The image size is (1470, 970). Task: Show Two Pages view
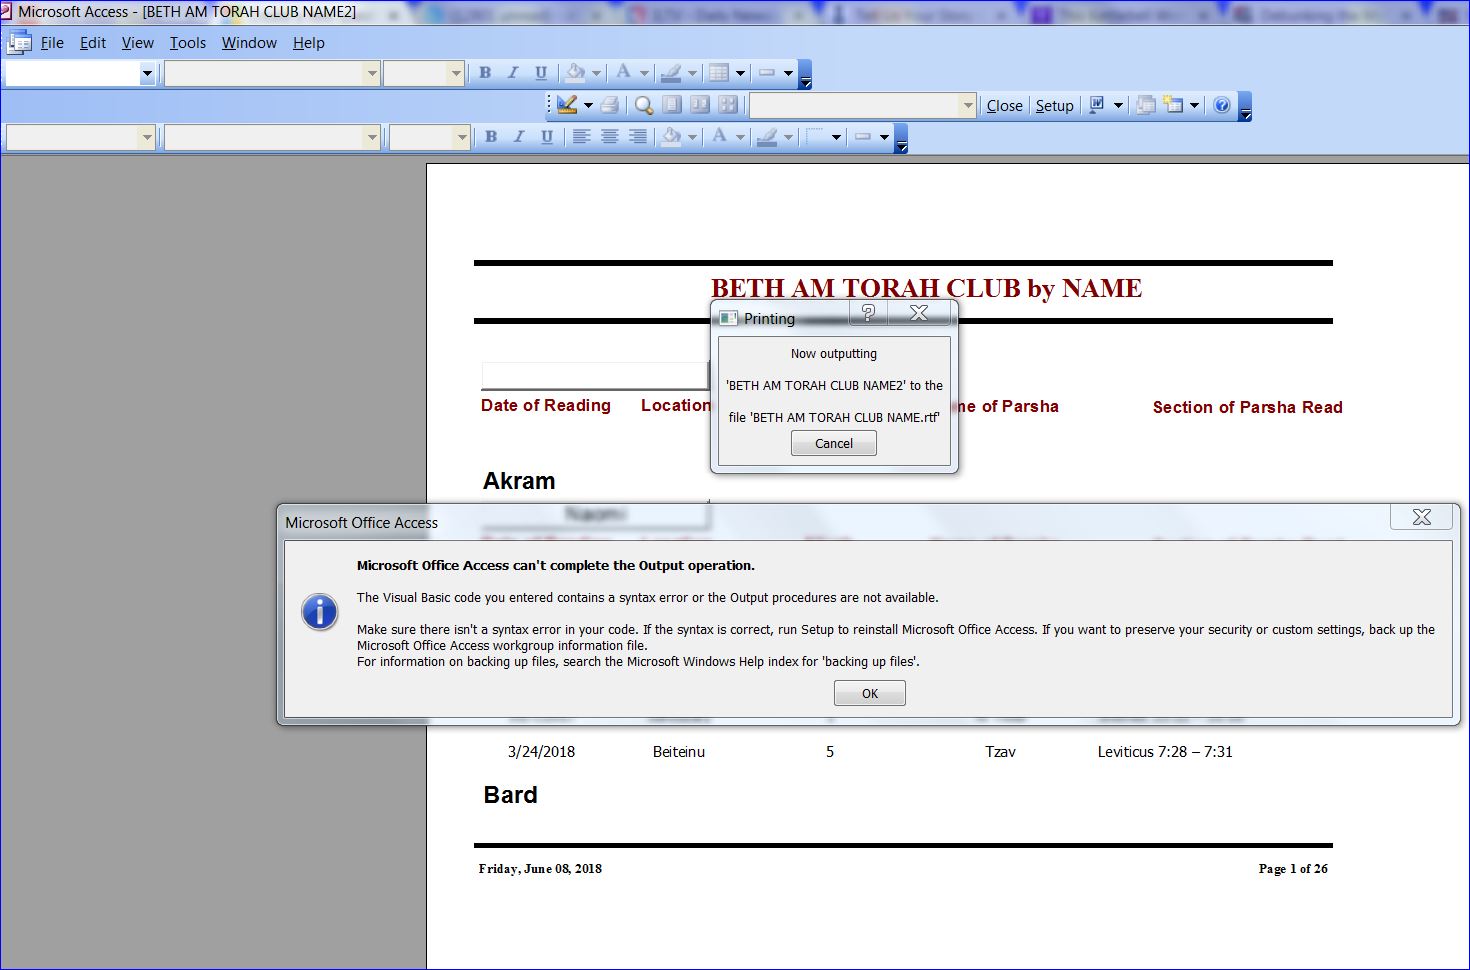click(x=700, y=105)
